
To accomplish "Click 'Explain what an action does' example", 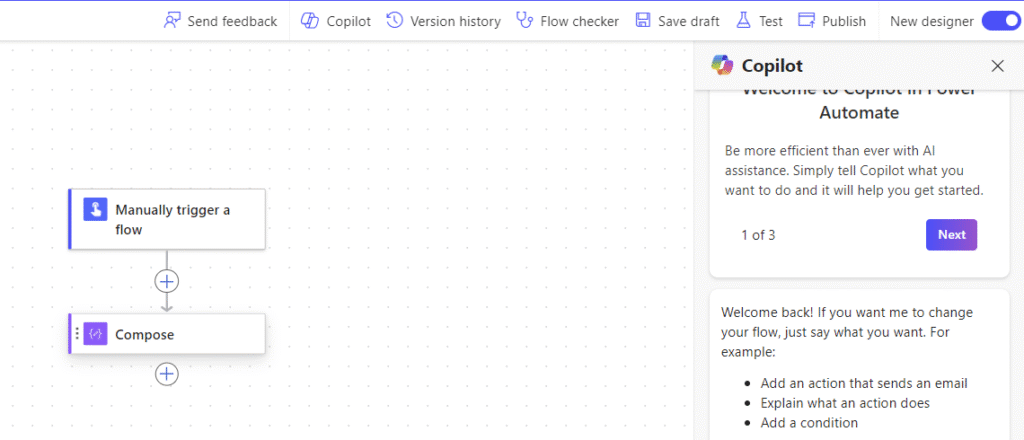I will [x=845, y=403].
